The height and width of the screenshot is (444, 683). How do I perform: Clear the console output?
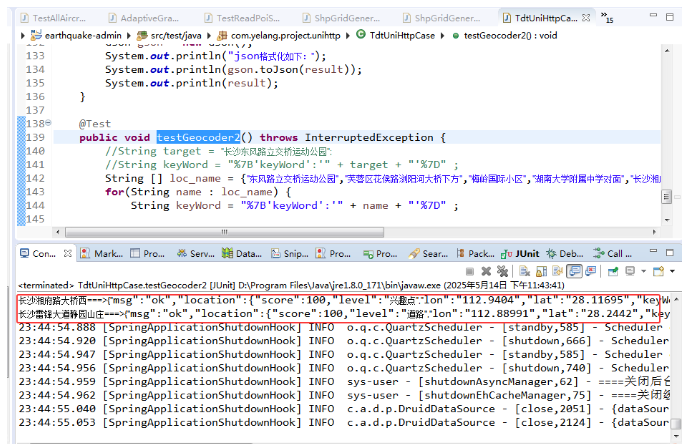pyautogui.click(x=525, y=271)
